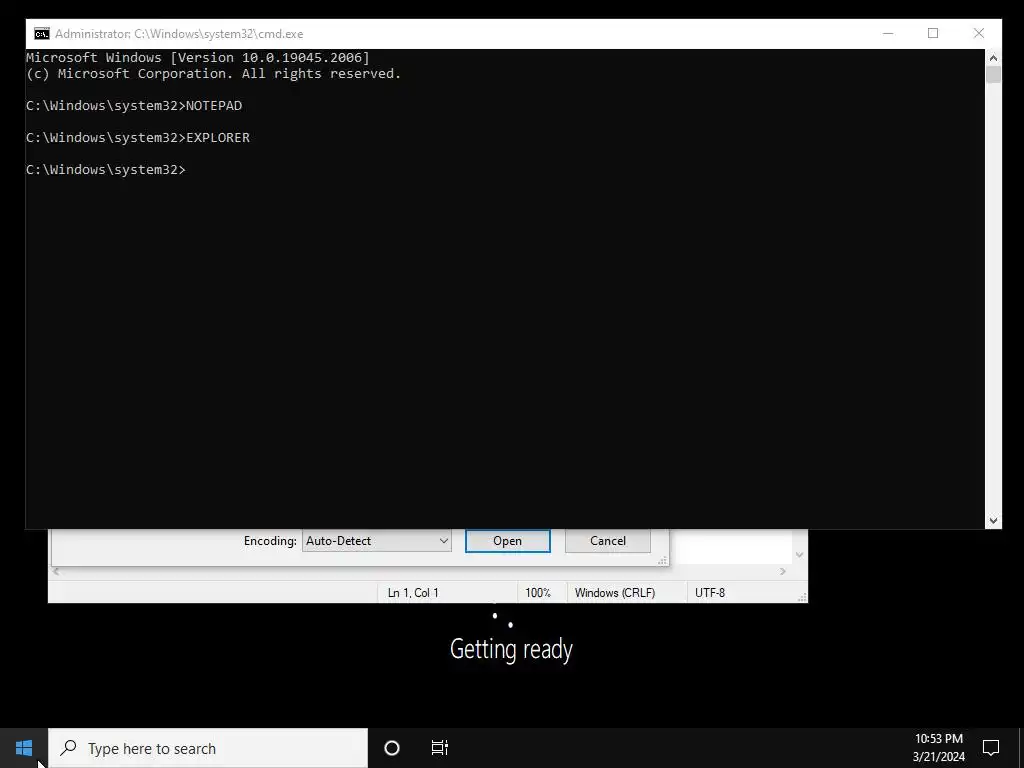Screen dimensions: 1024x768
Task: Click the Getting ready text
Action: coord(511,649)
